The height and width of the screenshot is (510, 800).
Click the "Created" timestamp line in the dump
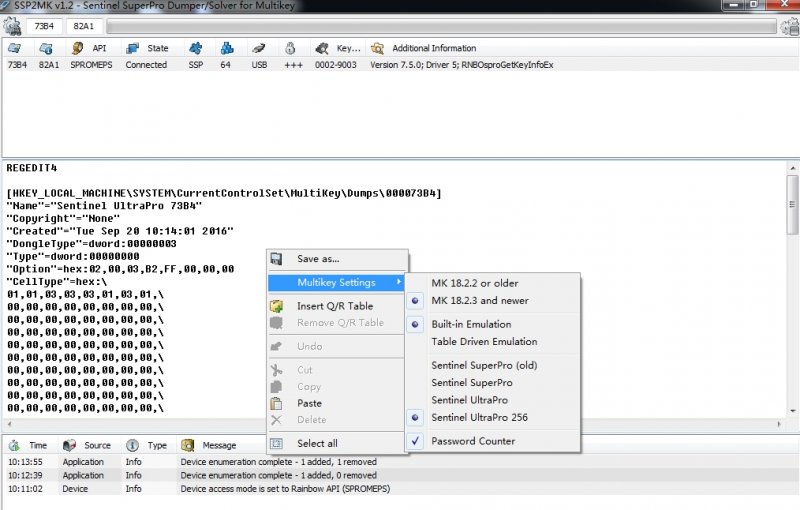point(120,231)
